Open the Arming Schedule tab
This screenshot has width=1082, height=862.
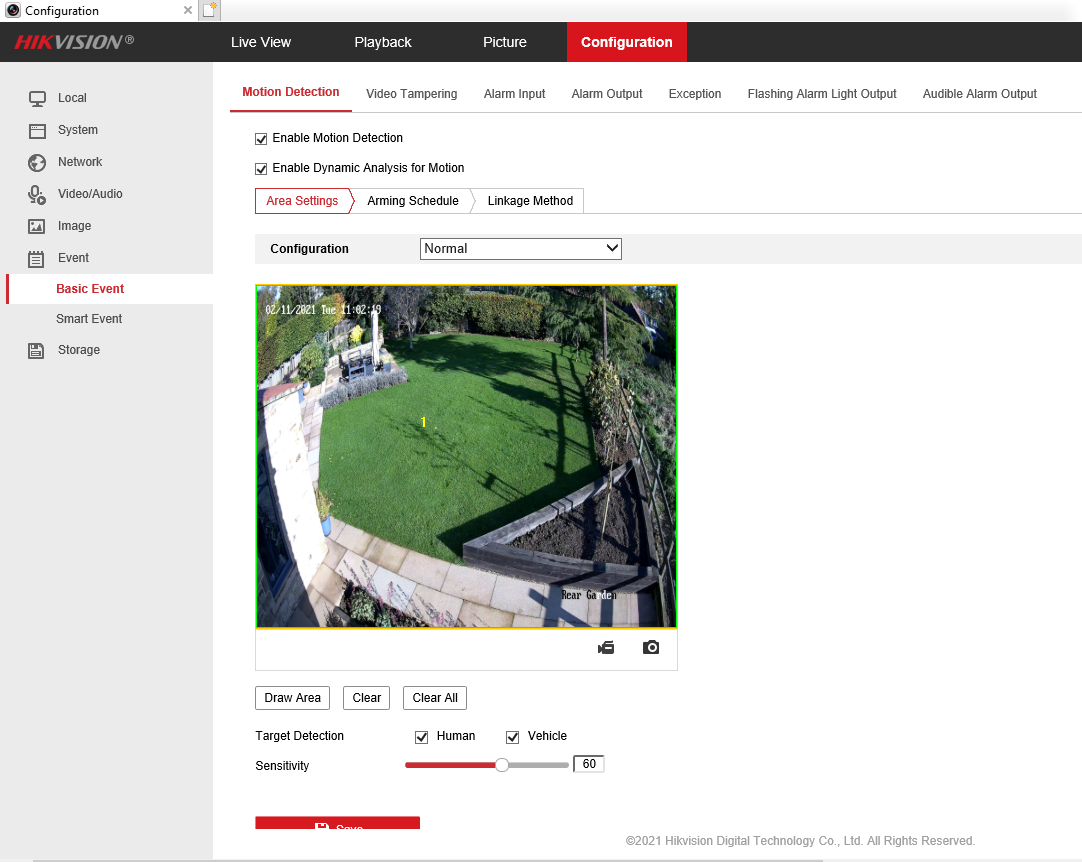coord(412,201)
